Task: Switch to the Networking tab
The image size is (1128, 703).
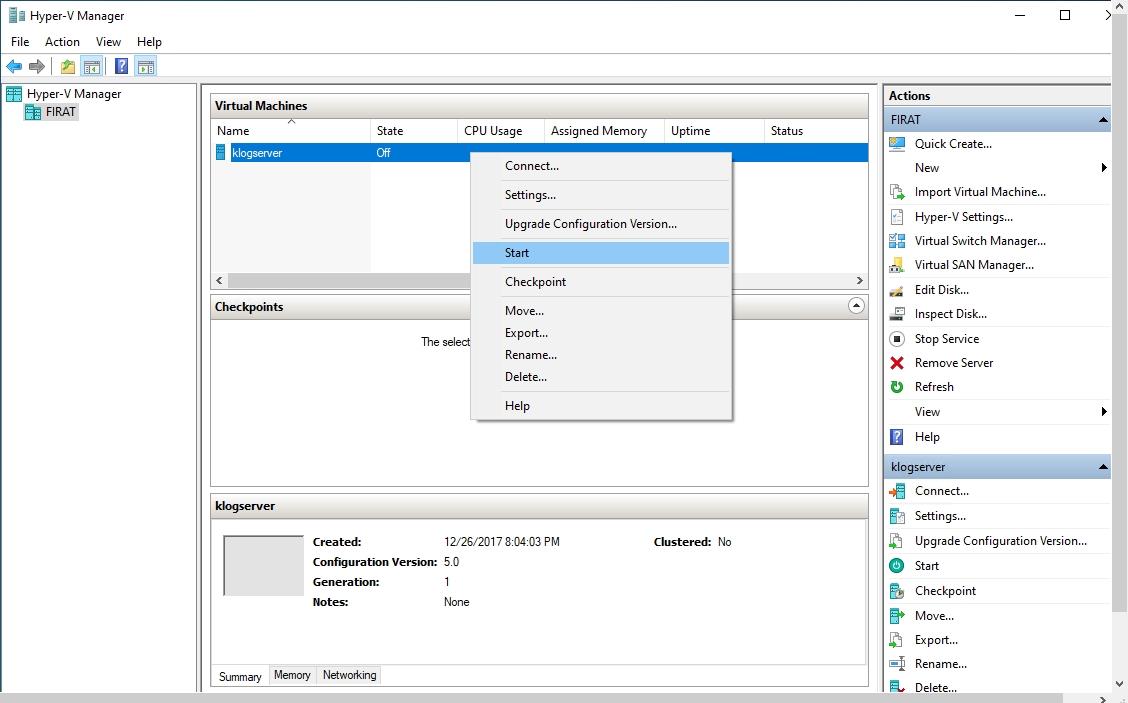Action: point(350,675)
